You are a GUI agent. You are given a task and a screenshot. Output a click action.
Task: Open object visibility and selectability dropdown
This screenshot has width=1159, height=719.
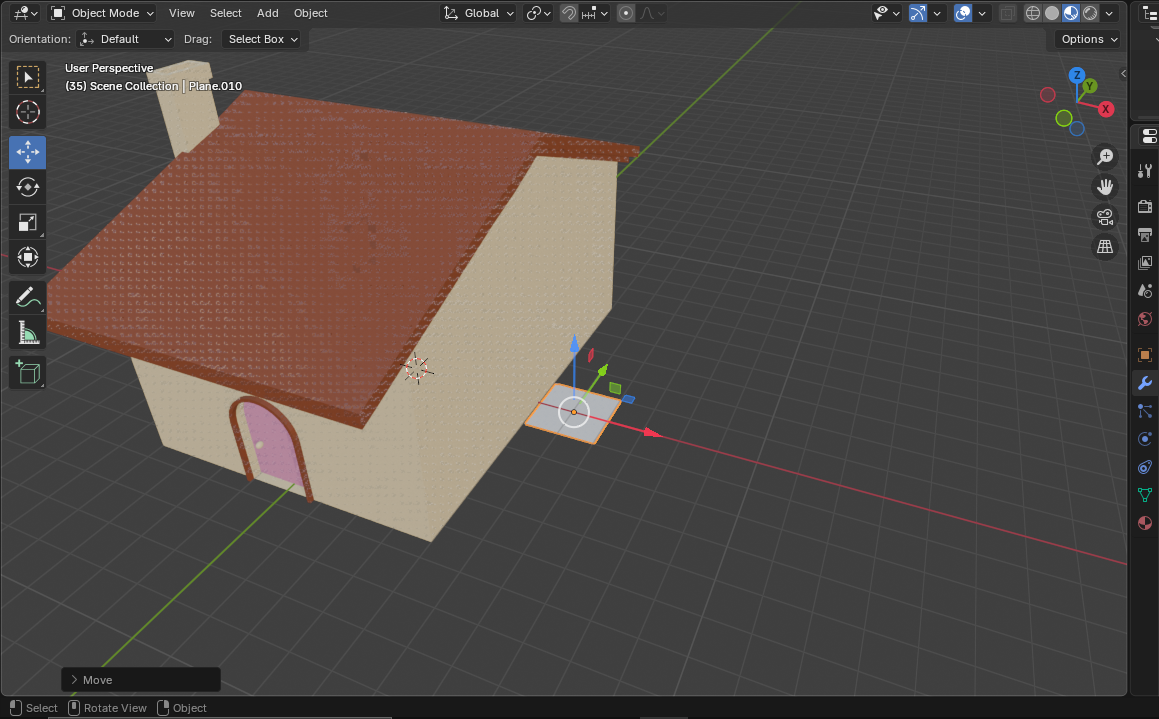[886, 13]
